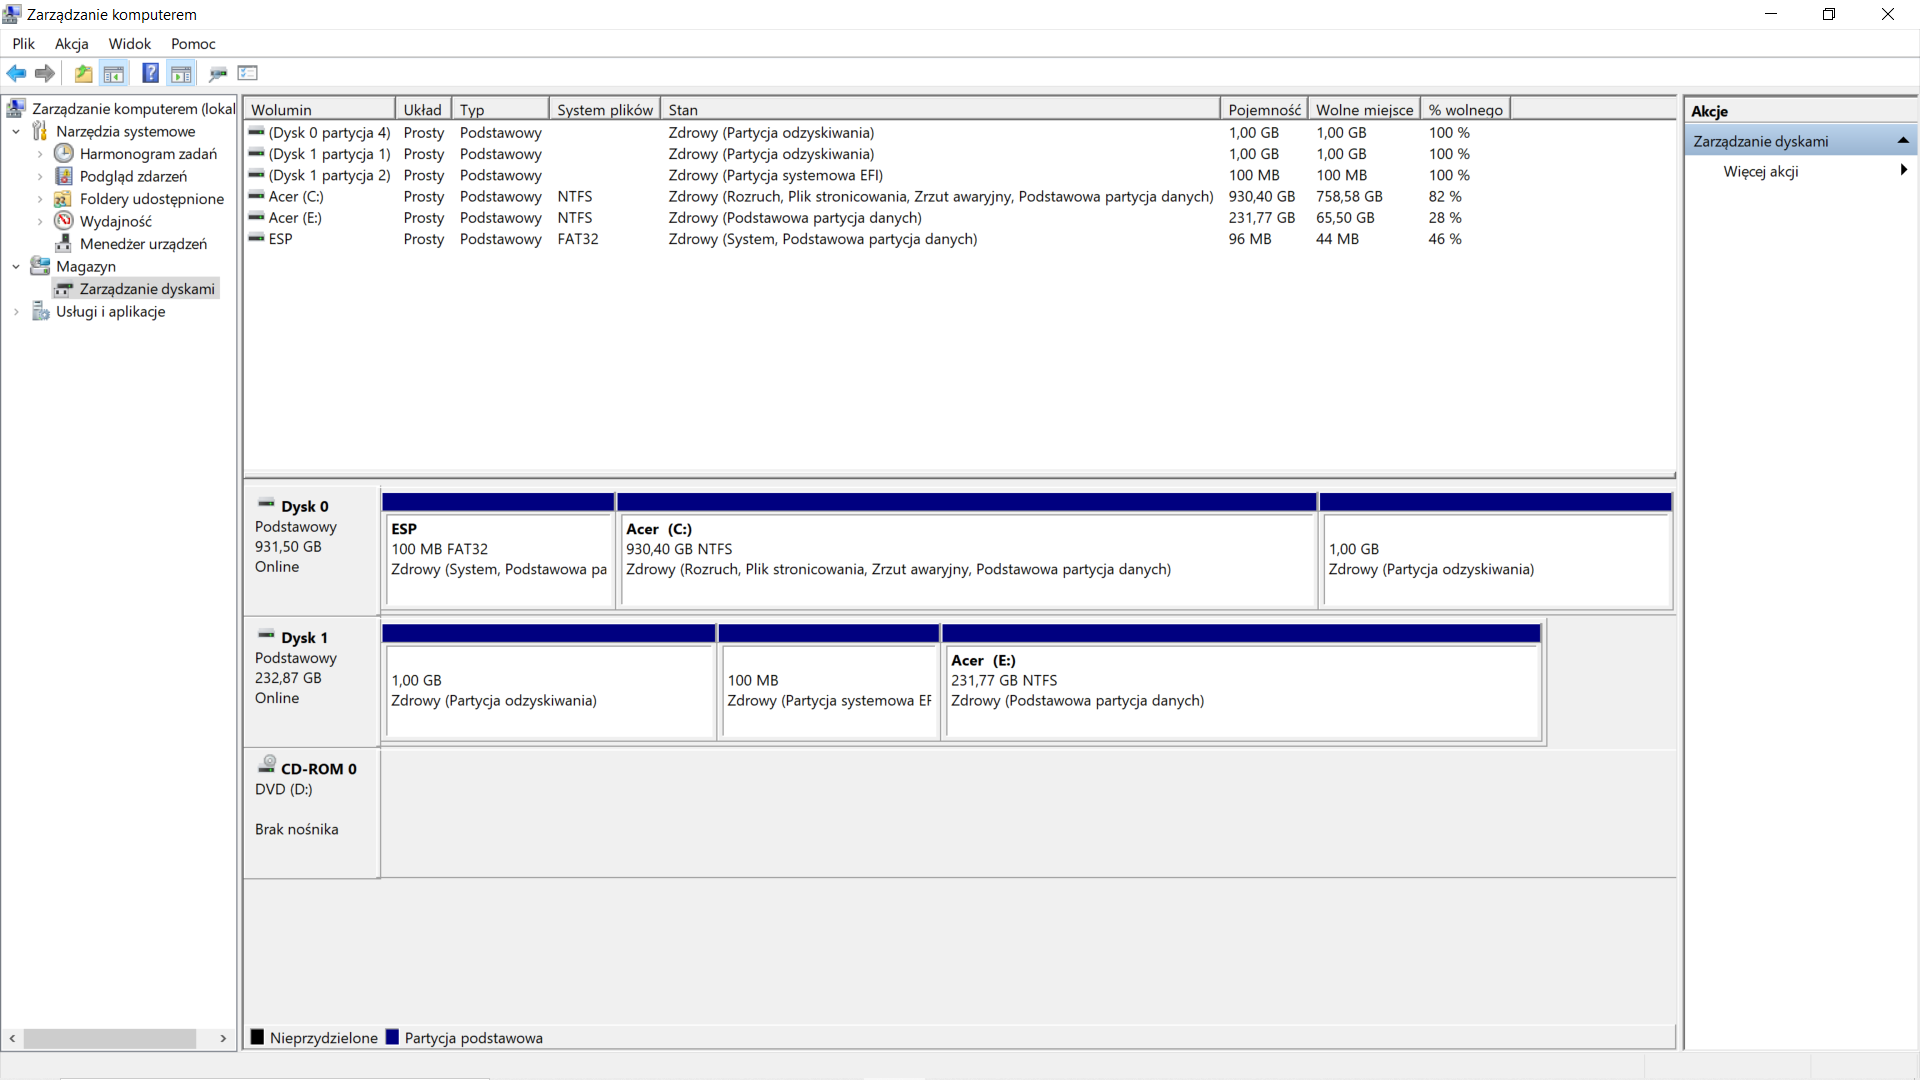Toggle the Action pane visibility

point(181,73)
